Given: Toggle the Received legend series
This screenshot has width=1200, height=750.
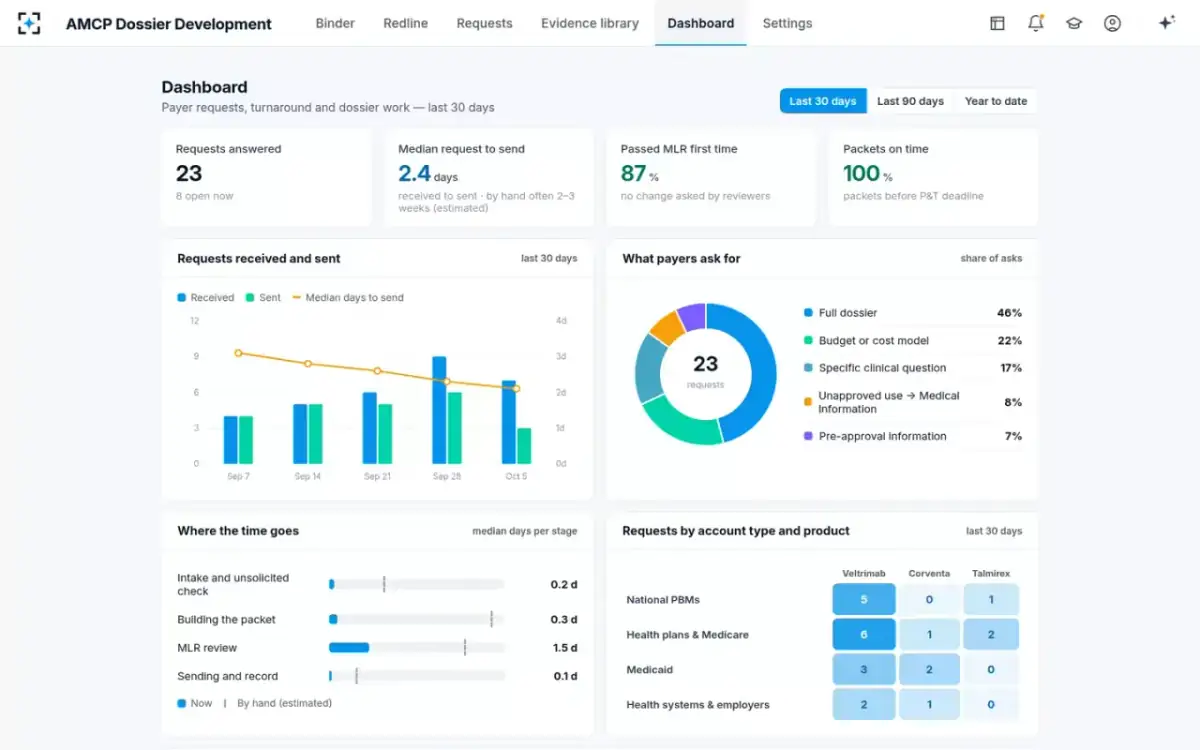Looking at the screenshot, I should click(205, 297).
